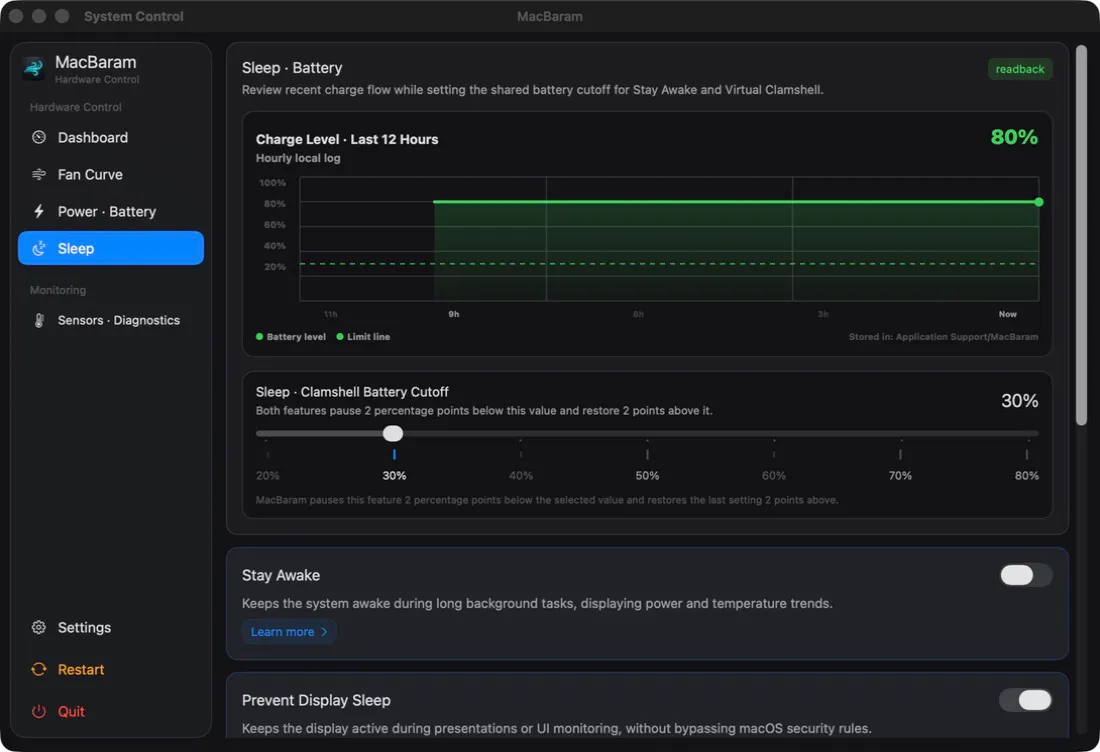The height and width of the screenshot is (752, 1100).
Task: Click the Sleep moon icon
Action: click(39, 248)
